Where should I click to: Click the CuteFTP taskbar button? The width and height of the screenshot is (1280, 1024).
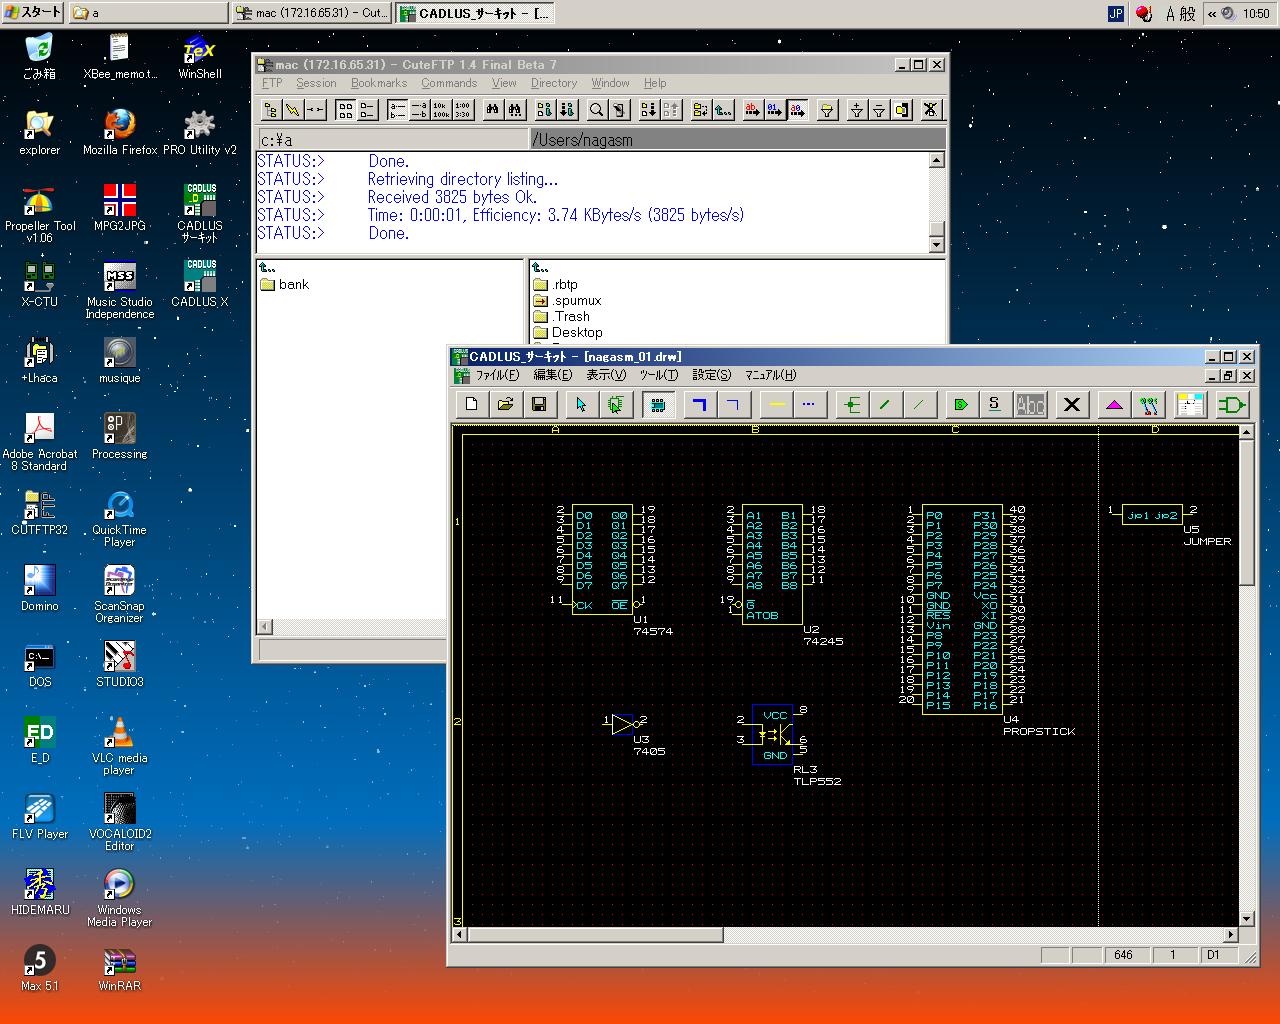point(312,13)
